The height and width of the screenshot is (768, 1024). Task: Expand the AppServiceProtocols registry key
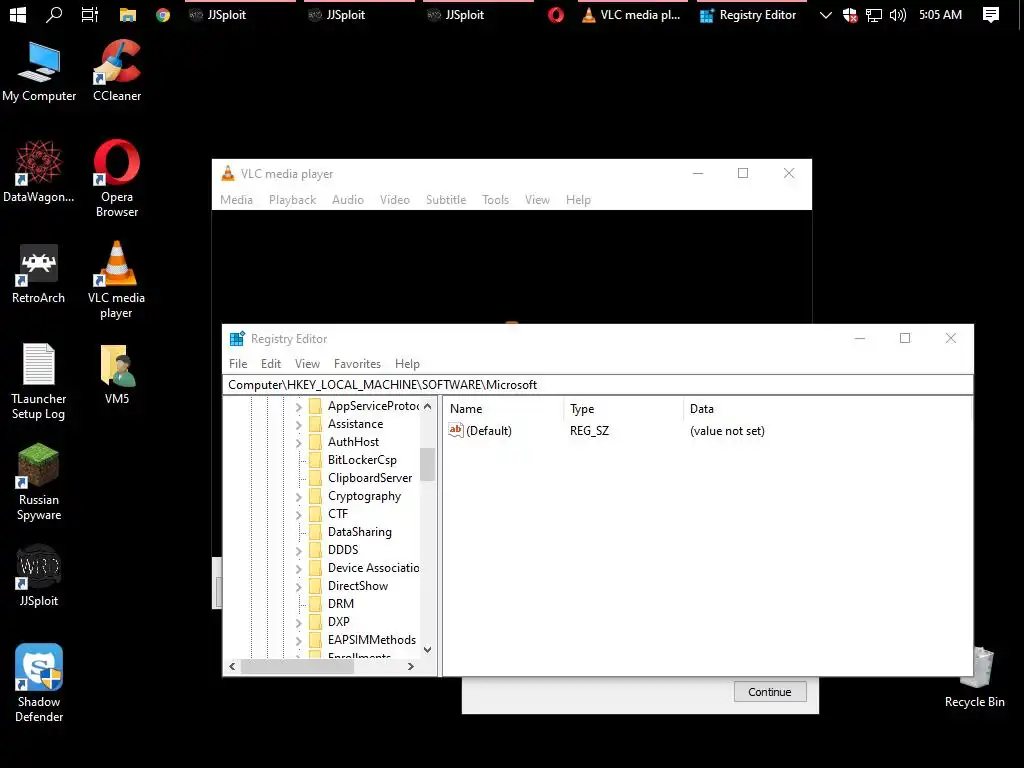click(x=298, y=407)
